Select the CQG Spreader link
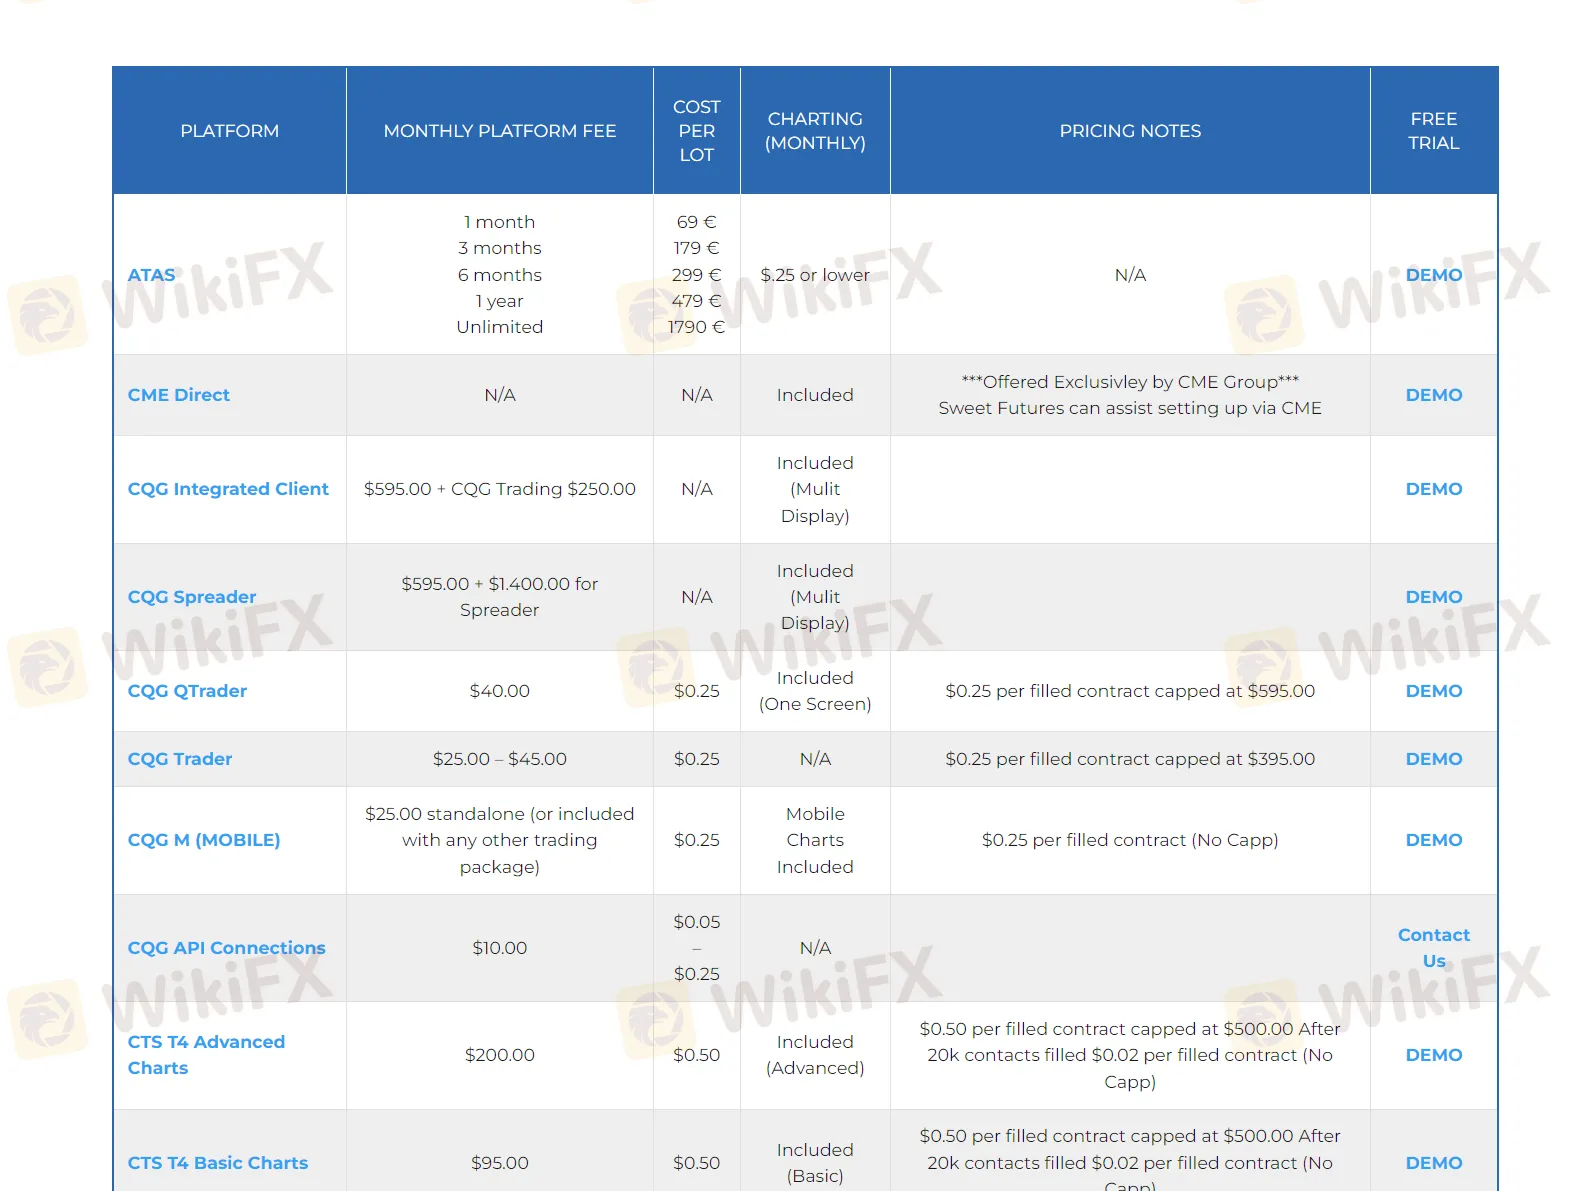Viewport: 1594px width, 1191px height. click(x=192, y=597)
